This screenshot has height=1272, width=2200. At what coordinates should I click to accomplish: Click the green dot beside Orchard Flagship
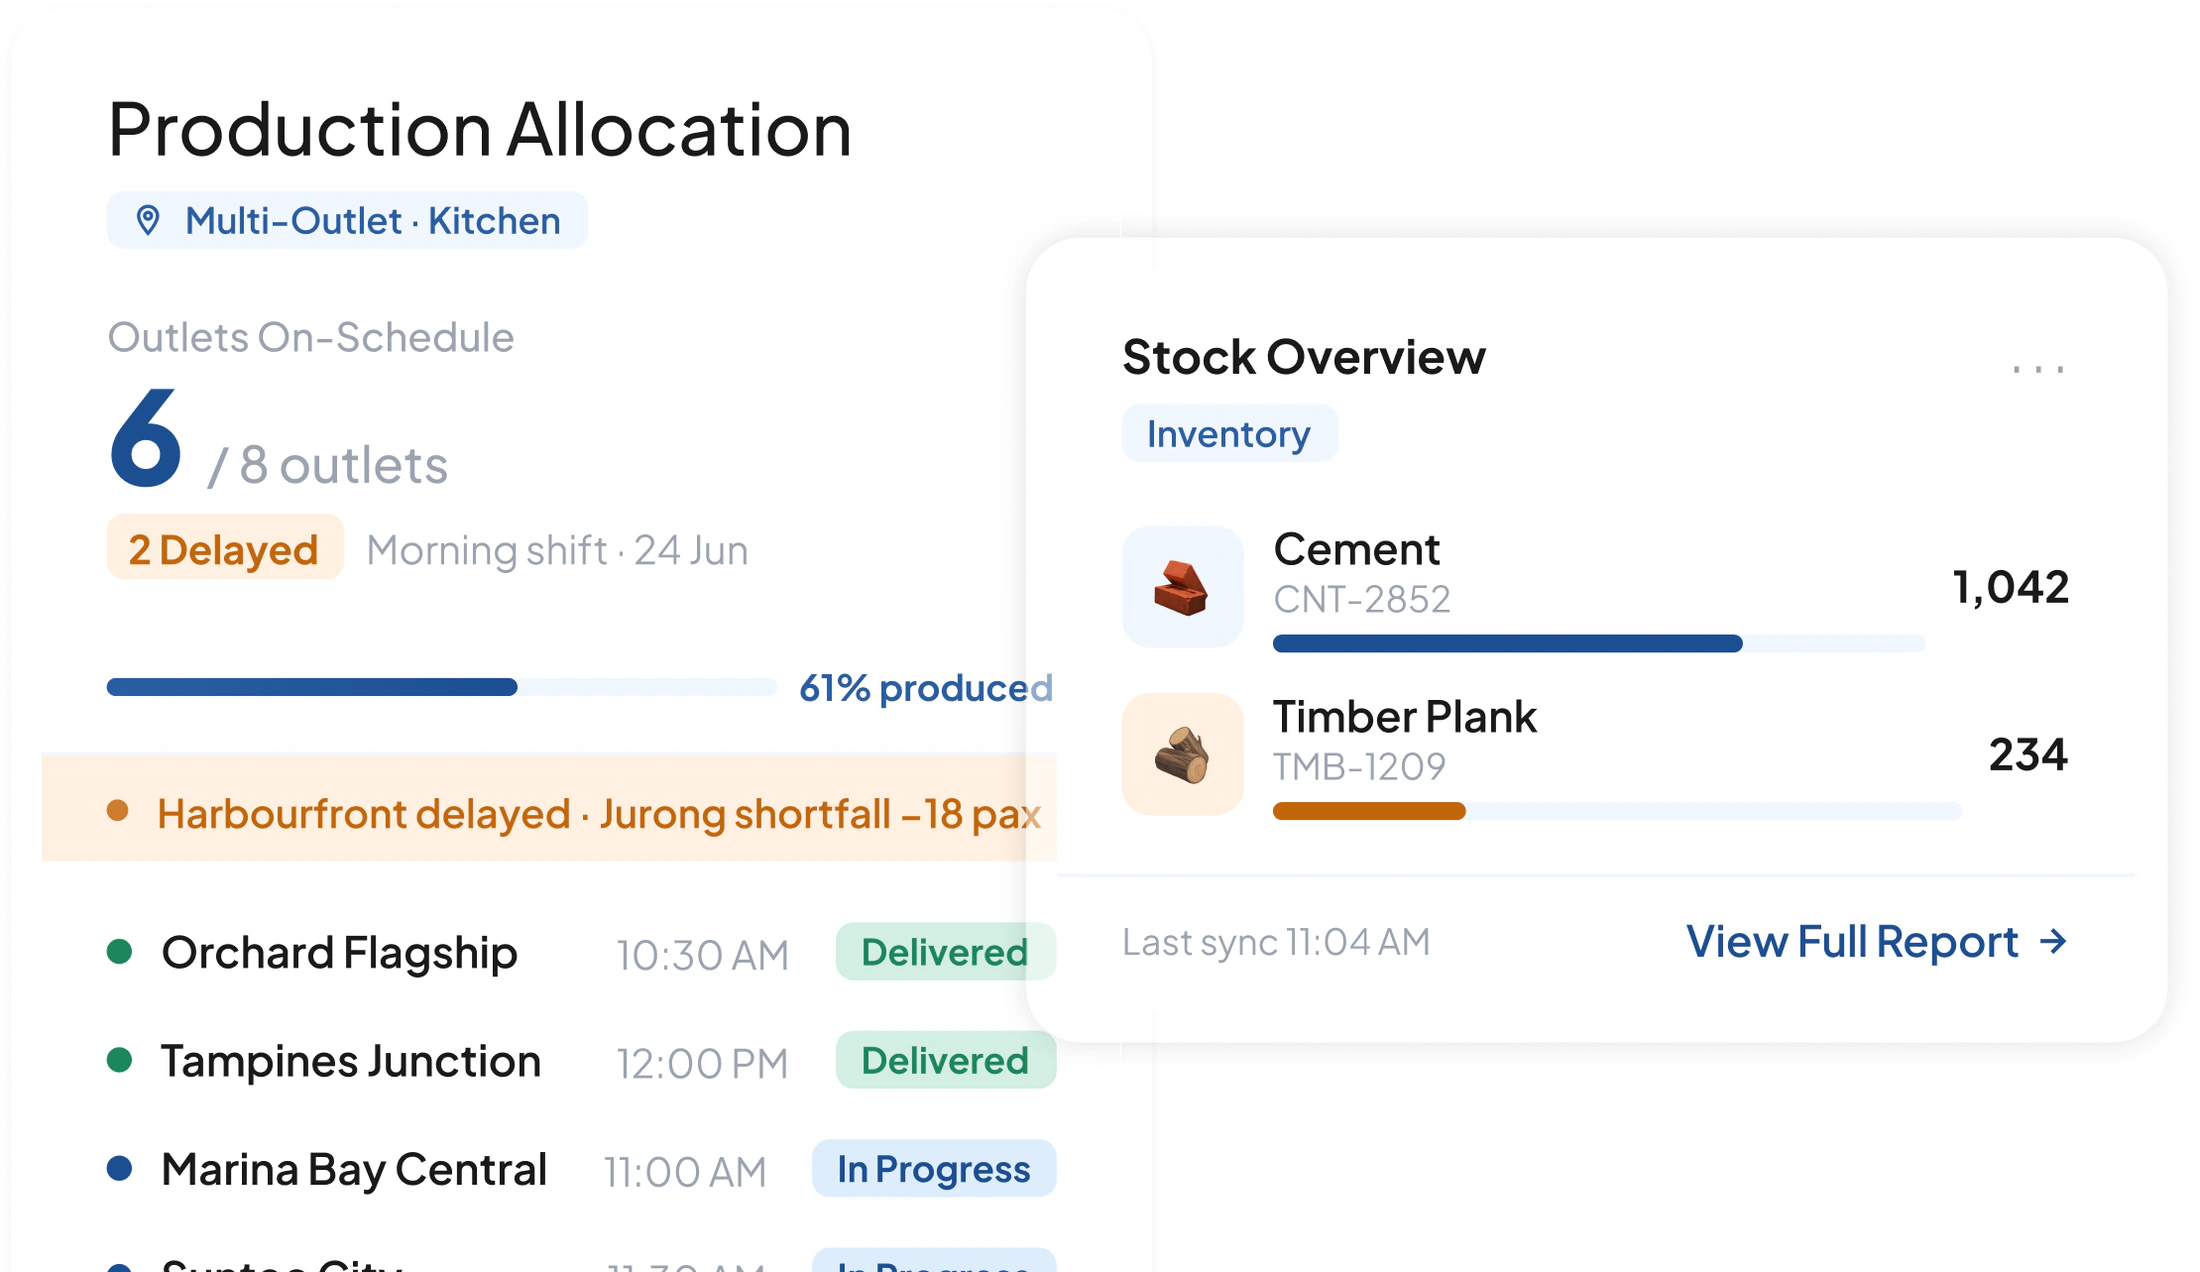pyautogui.click(x=120, y=951)
